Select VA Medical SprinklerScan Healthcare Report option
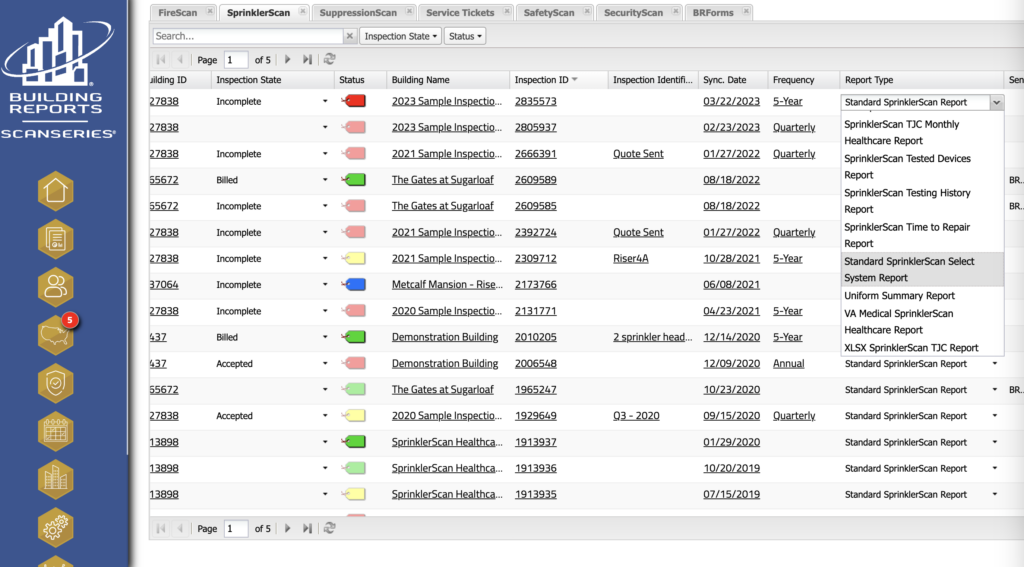 (x=922, y=322)
